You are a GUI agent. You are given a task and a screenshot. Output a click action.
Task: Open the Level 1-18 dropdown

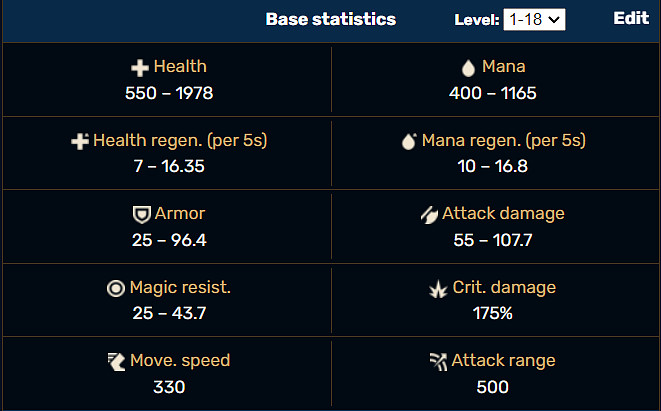(x=536, y=20)
